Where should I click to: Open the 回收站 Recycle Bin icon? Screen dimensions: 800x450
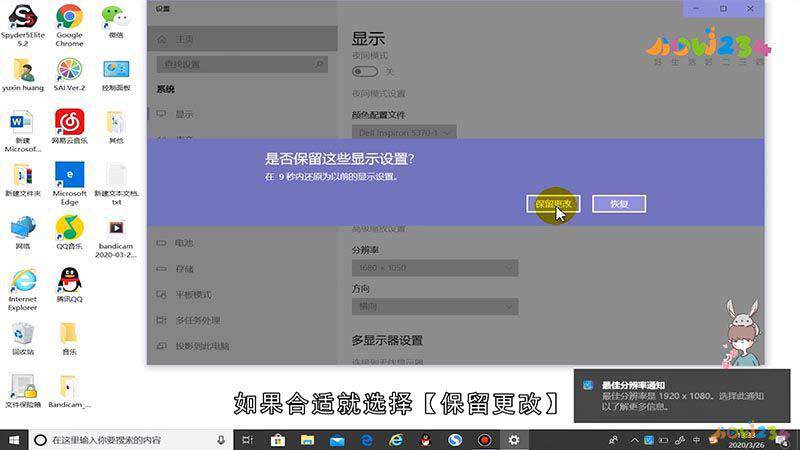22,339
